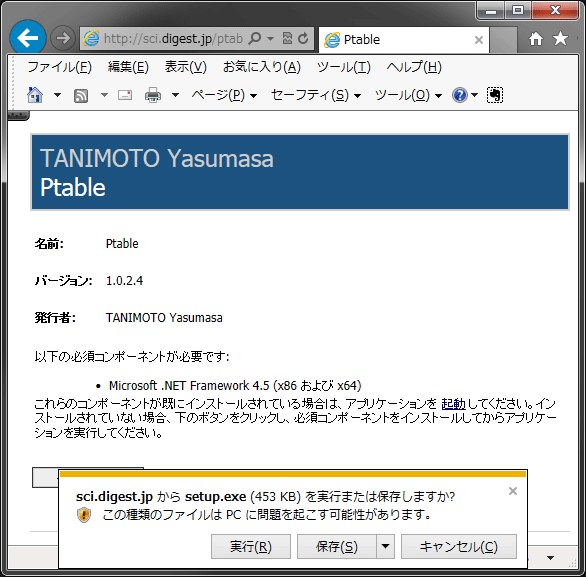Click the setup.exe file name text
The height and width of the screenshot is (577, 586).
[215, 497]
